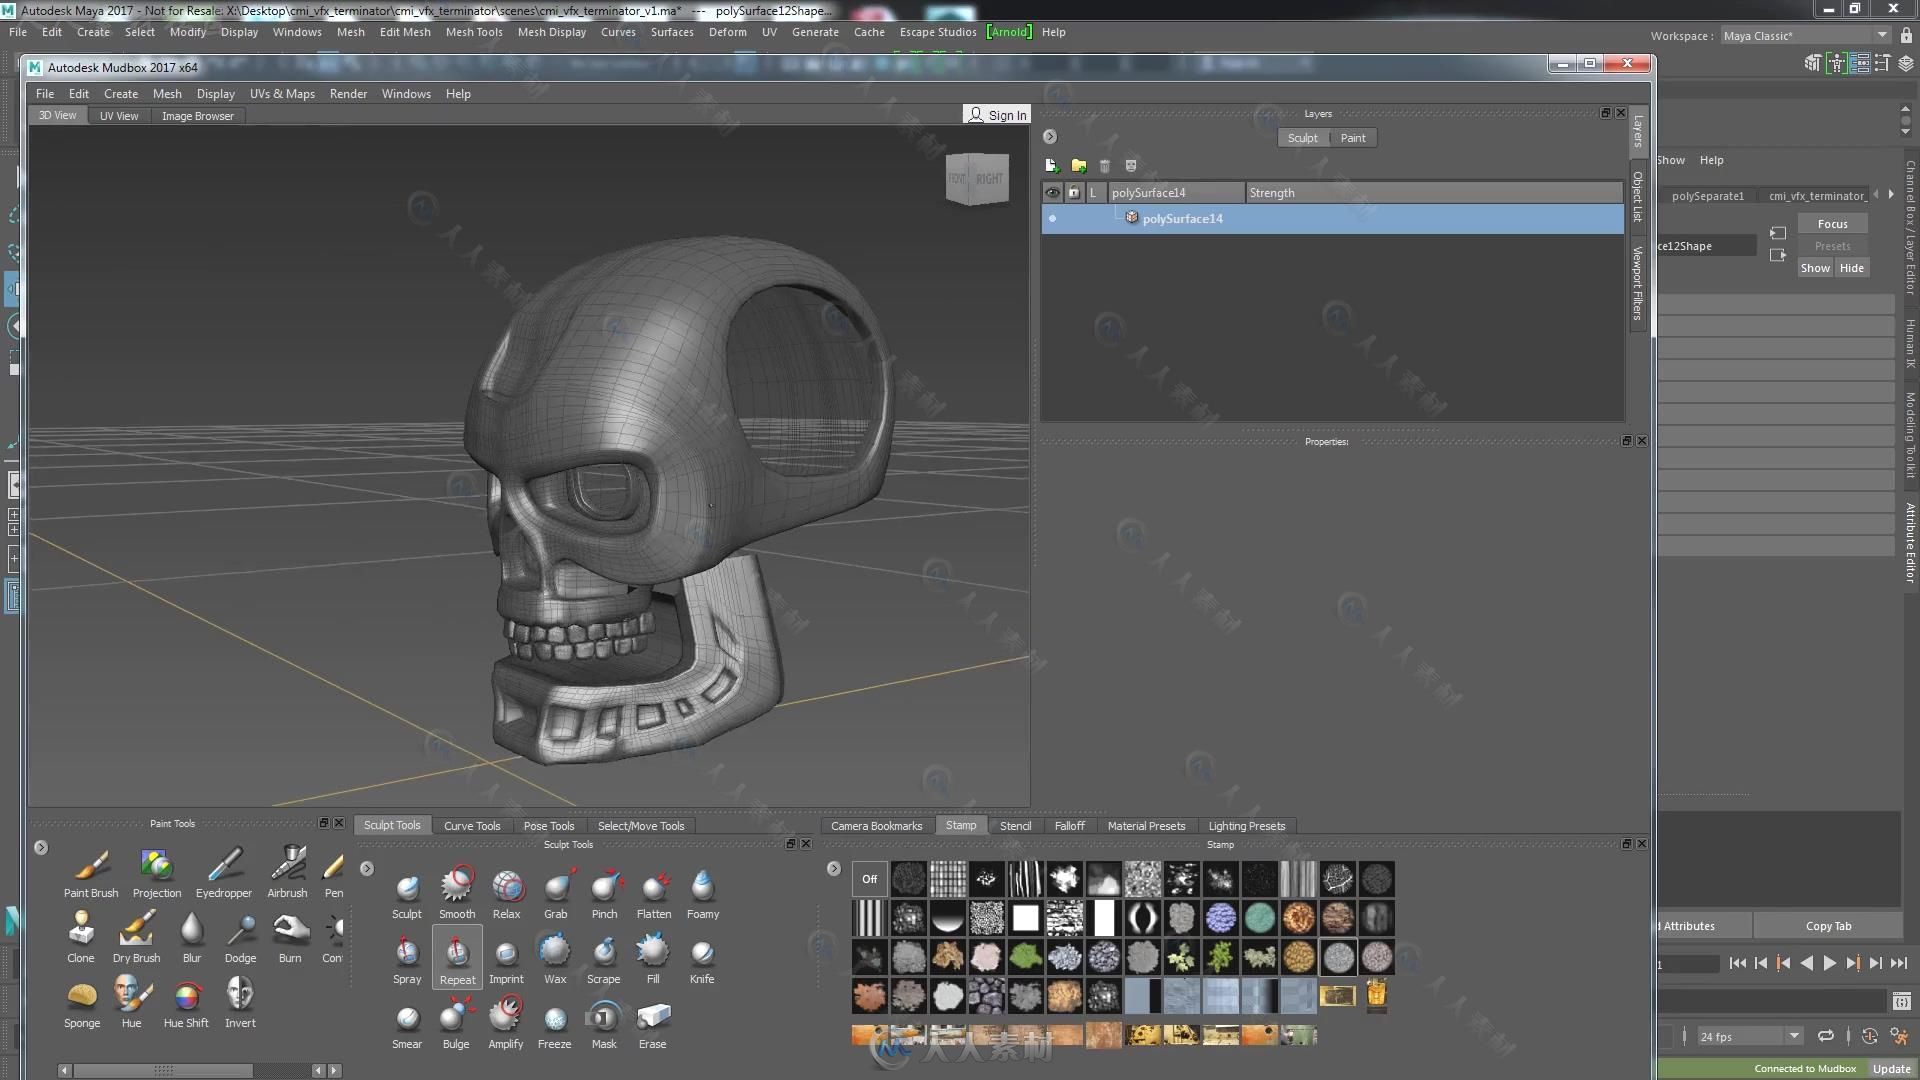Open Mudbox Render menu
Screen dimensions: 1920x1080
[348, 94]
